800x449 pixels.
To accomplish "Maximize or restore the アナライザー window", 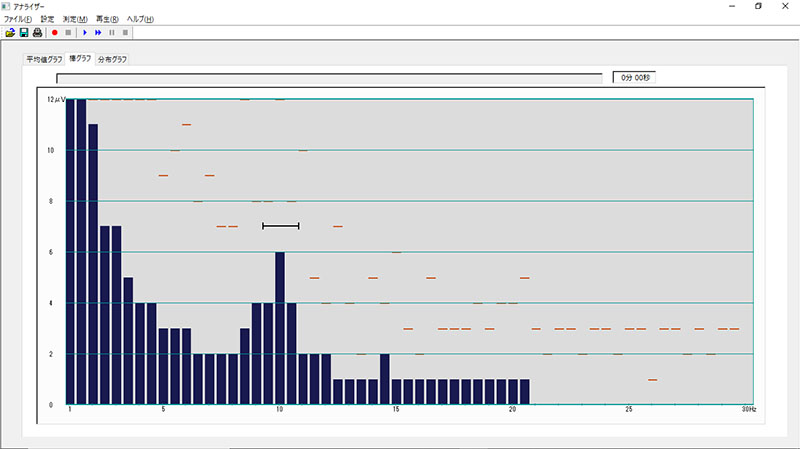I will click(x=758, y=6).
